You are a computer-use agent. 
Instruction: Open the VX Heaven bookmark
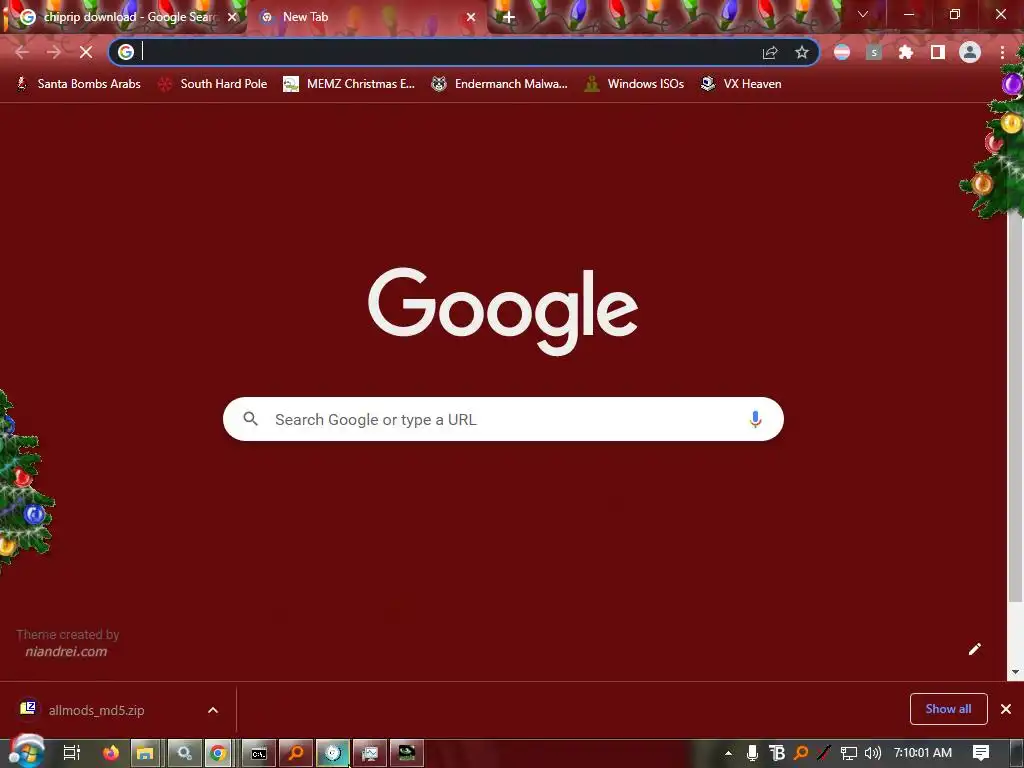click(741, 84)
